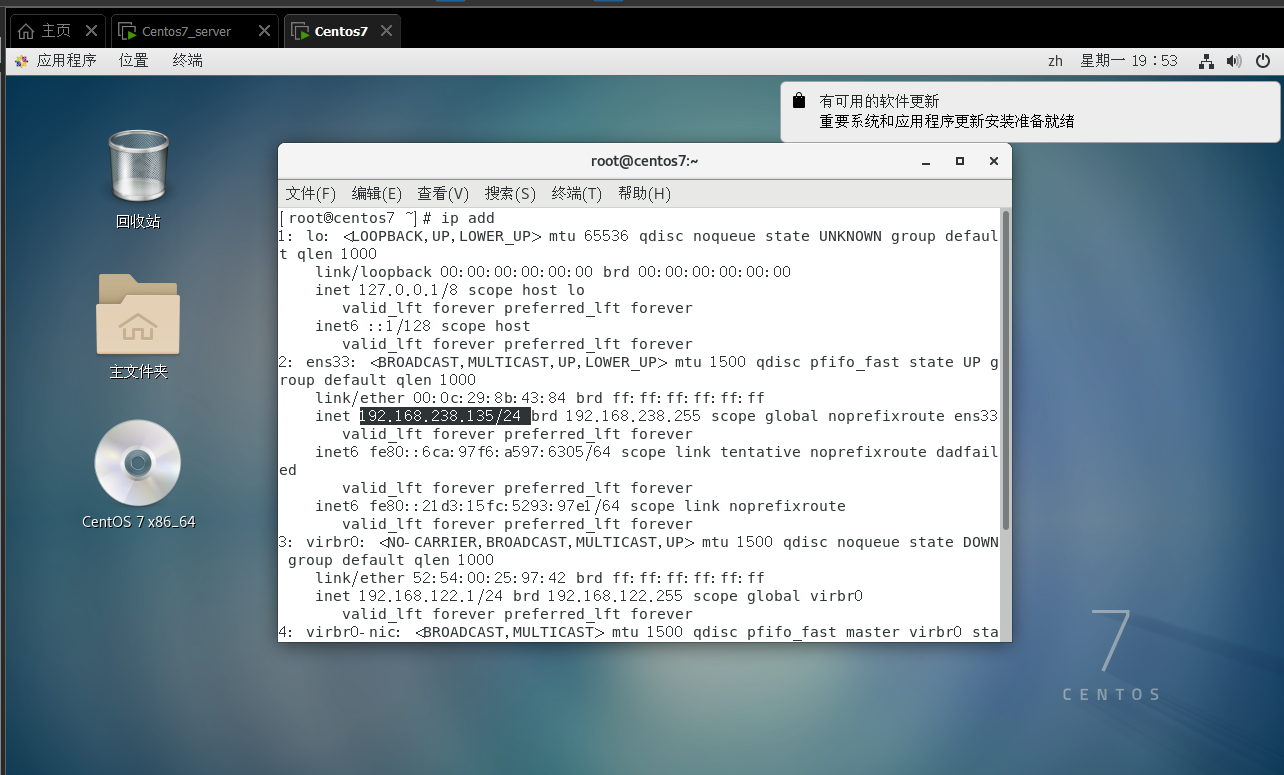Open the 文件(F) menu in terminal
Viewport: 1284px width, 775px height.
coord(310,193)
